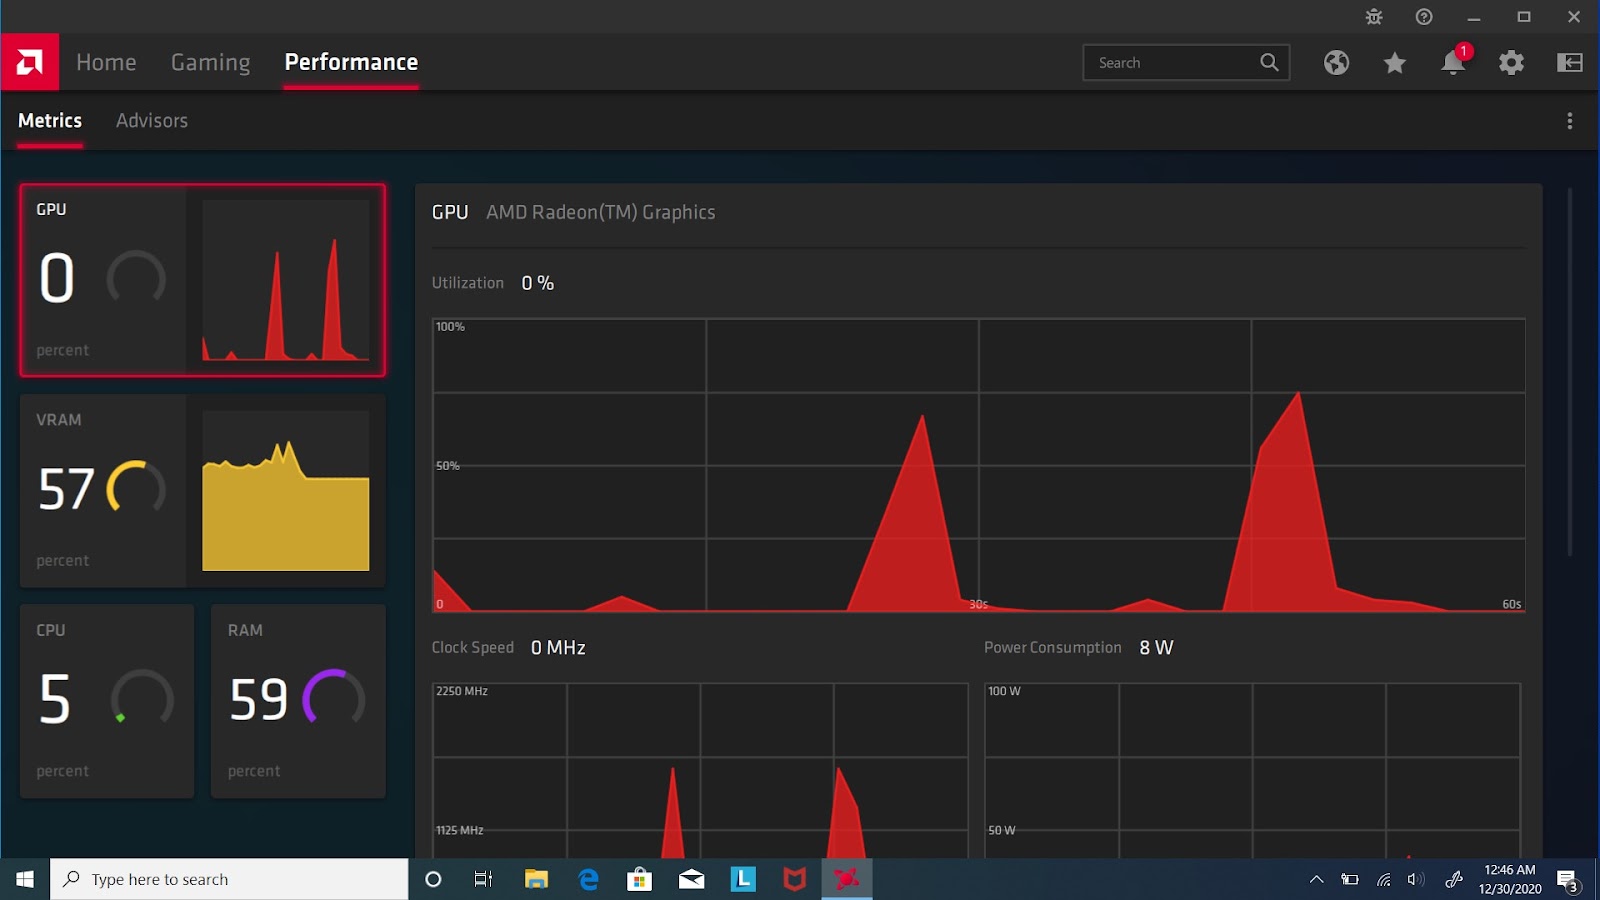Click the Clock Speed 0 MHz value
Image resolution: width=1600 pixels, height=900 pixels.
pyautogui.click(x=558, y=648)
